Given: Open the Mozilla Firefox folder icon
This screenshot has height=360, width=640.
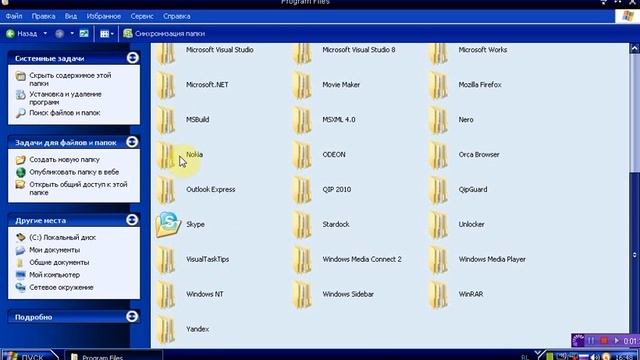Looking at the screenshot, I should [x=438, y=85].
